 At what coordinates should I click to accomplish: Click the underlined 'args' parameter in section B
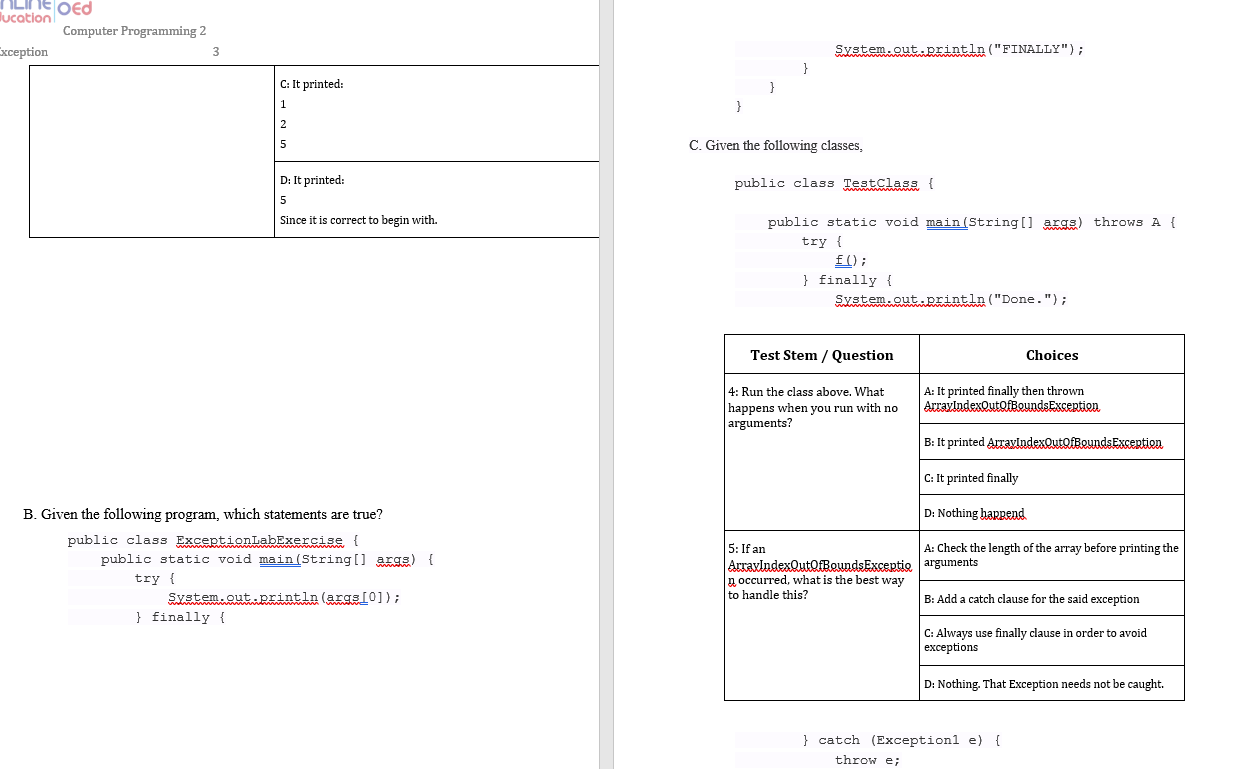(392, 559)
